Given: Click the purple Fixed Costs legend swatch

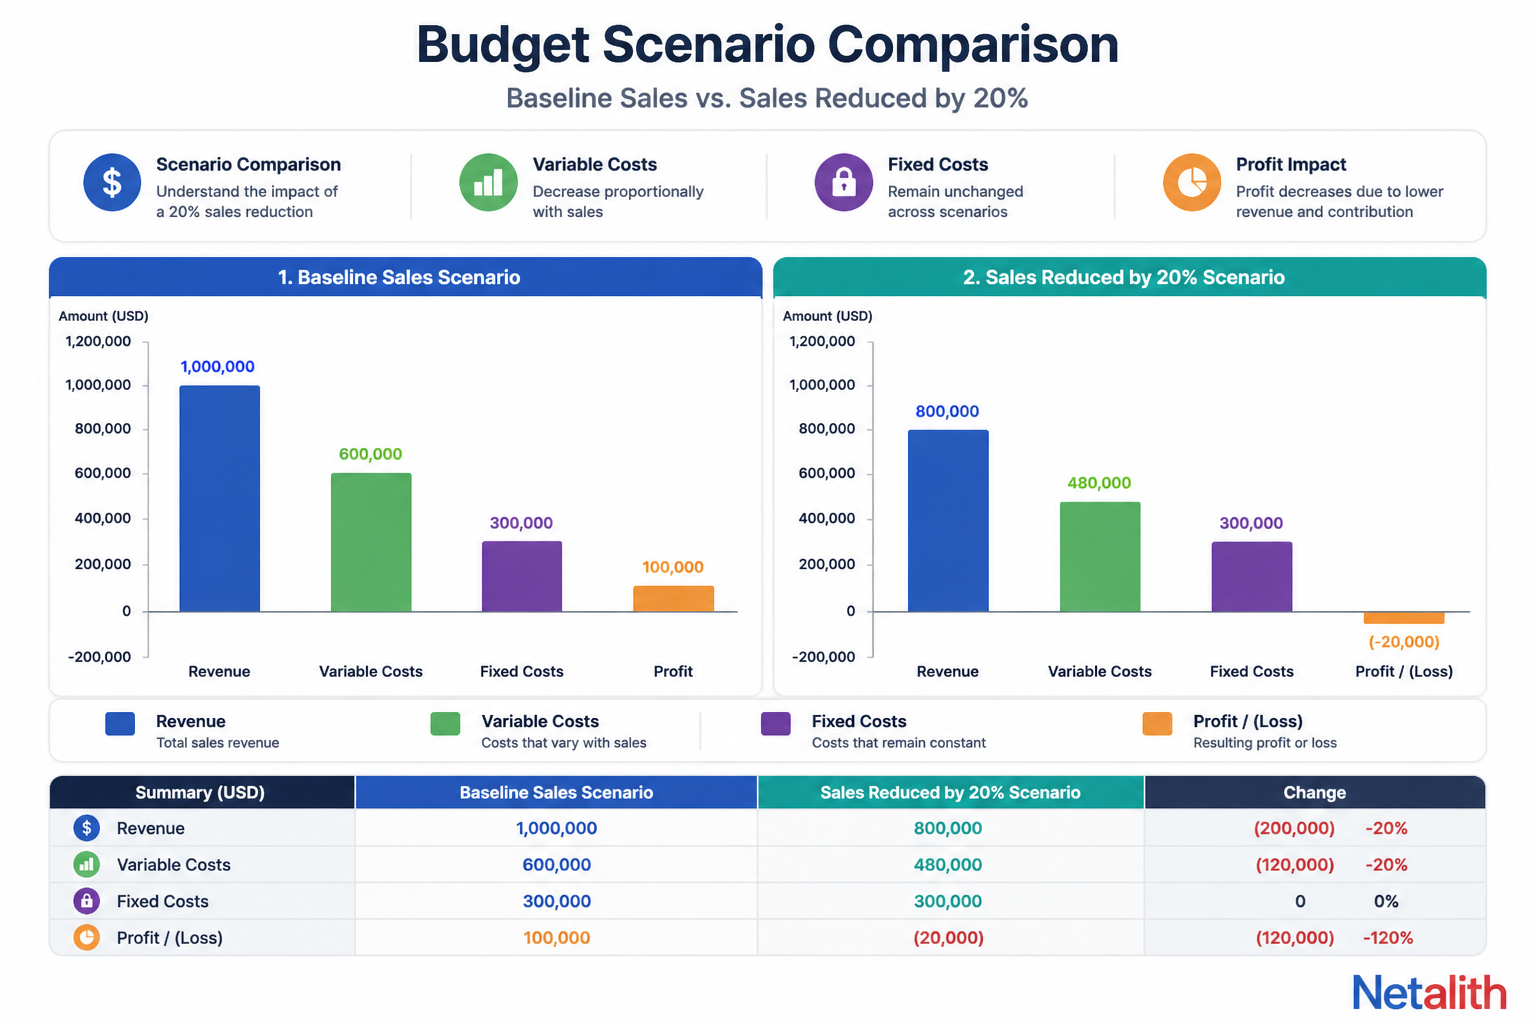Looking at the screenshot, I should pyautogui.click(x=776, y=724).
